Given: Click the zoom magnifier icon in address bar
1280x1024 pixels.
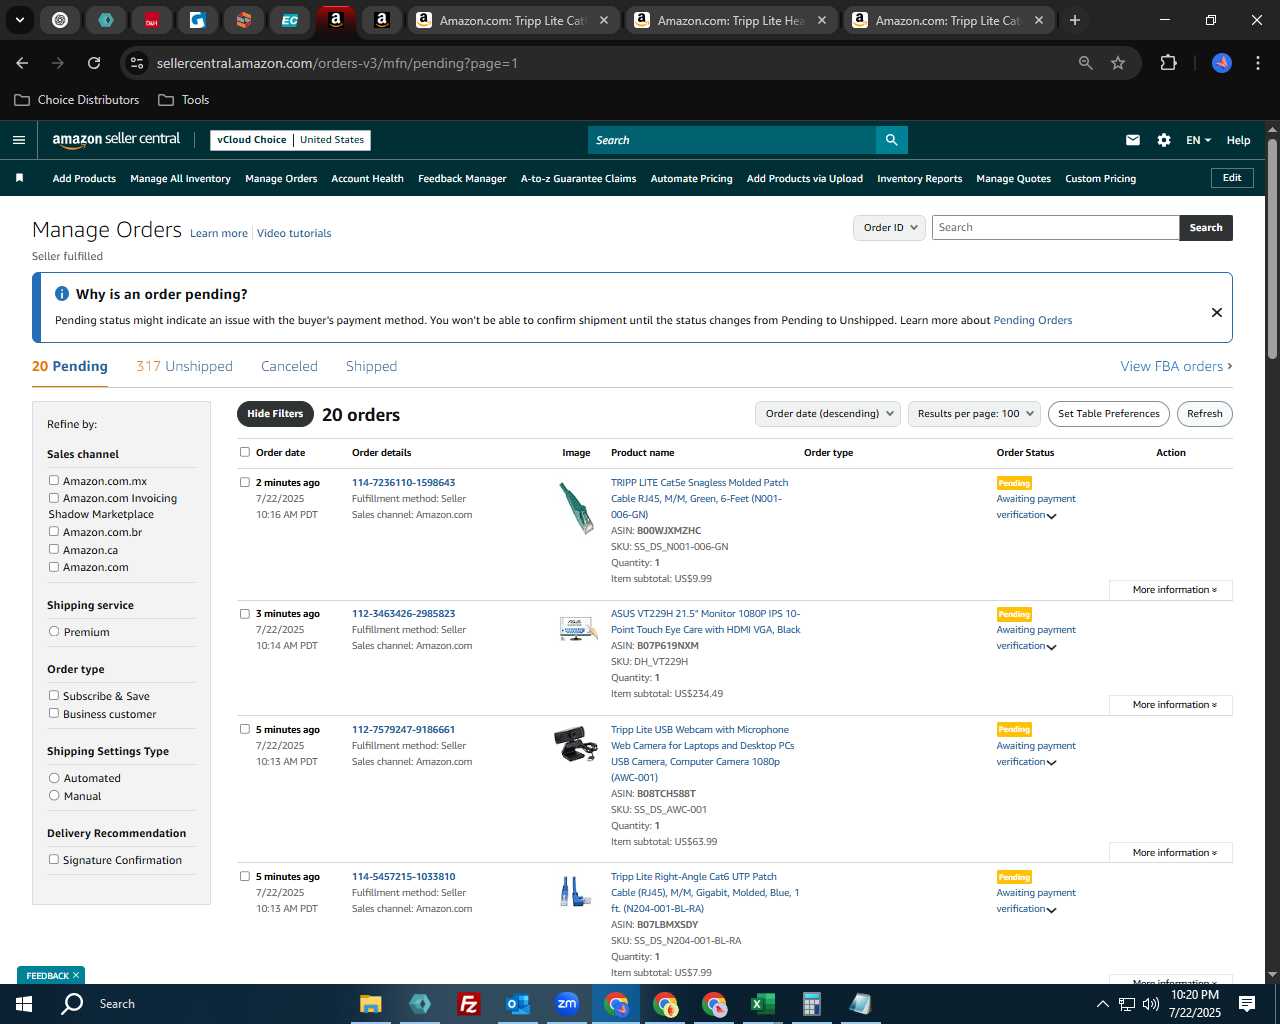Looking at the screenshot, I should [1085, 63].
